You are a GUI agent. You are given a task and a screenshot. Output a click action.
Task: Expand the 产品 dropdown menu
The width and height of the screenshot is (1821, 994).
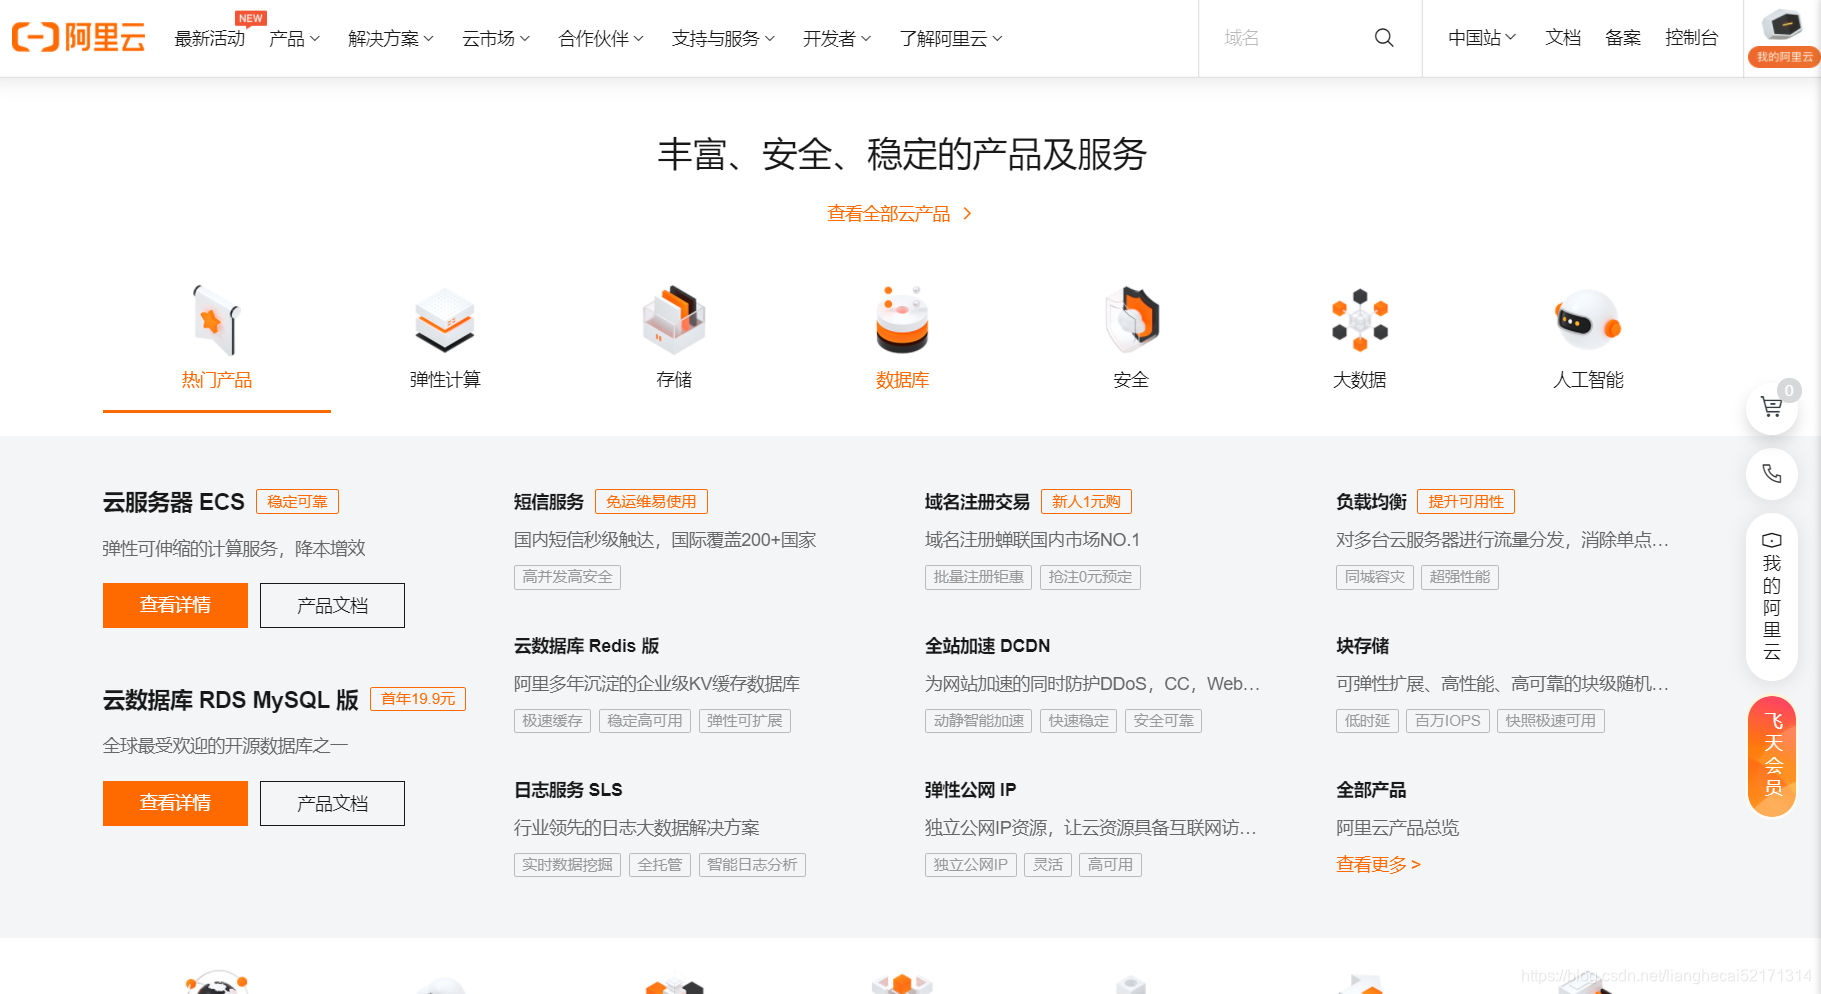coord(294,38)
